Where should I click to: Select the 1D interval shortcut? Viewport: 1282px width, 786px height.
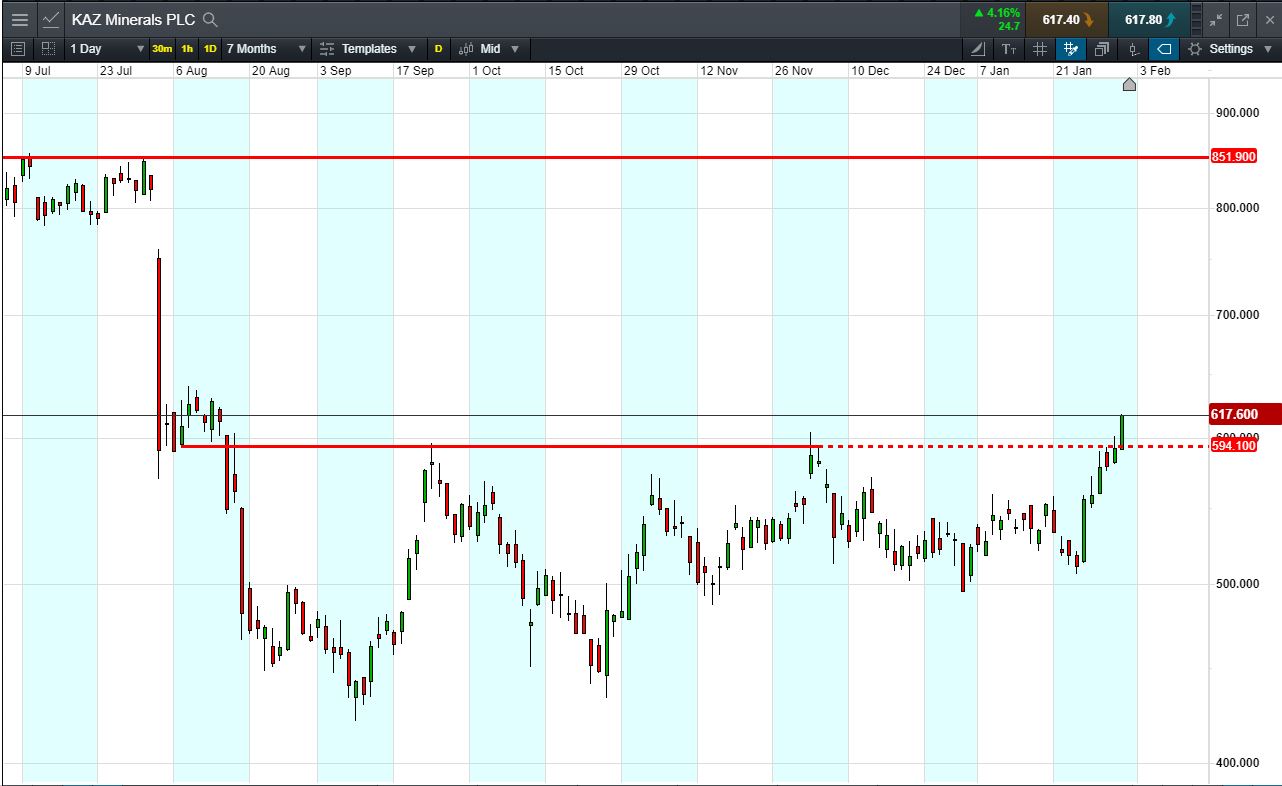coord(210,48)
